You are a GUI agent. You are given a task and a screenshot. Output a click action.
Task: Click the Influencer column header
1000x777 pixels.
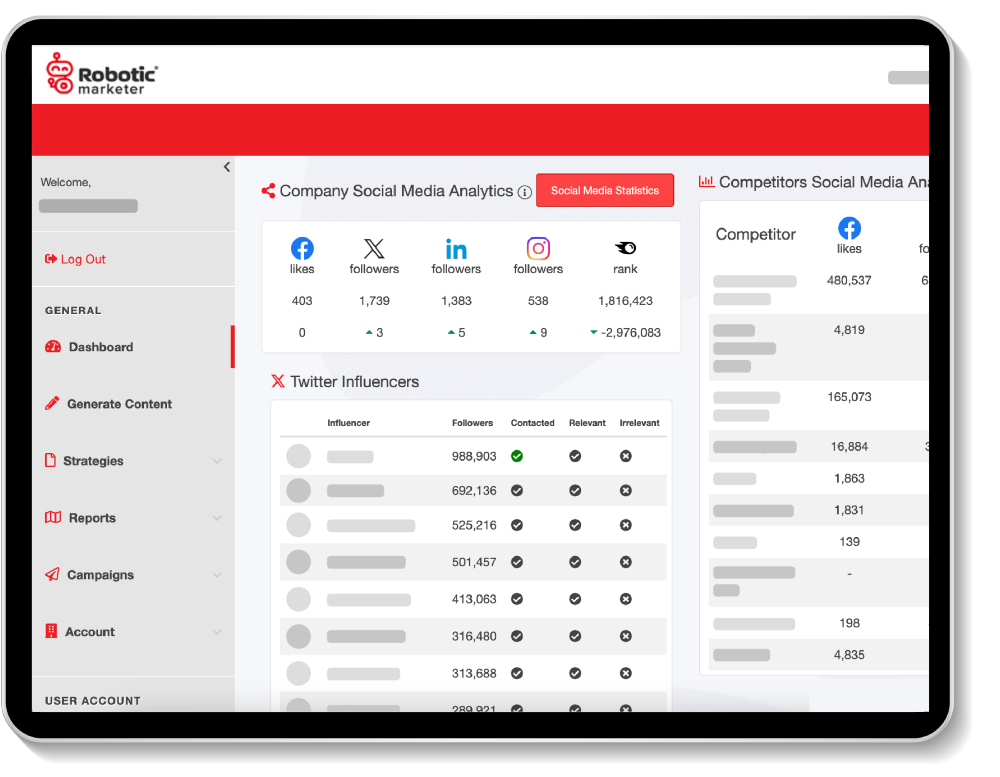click(x=348, y=423)
